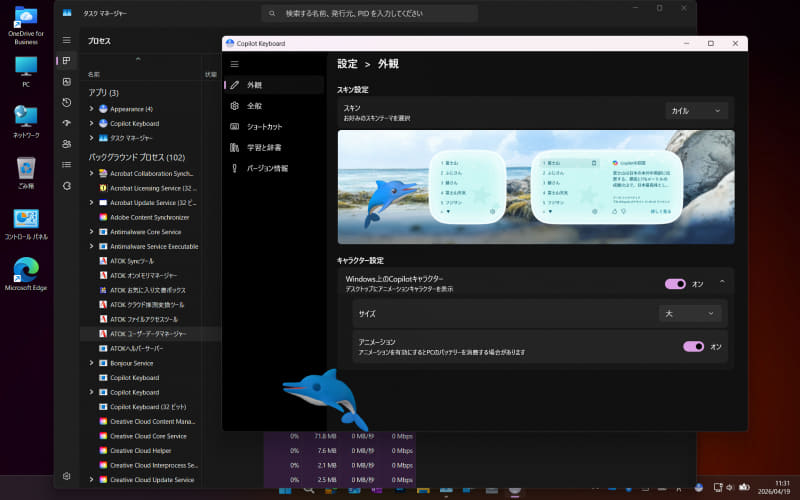Select OneDrive for Business desktop icon
Image resolution: width=800 pixels, height=500 pixels.
tap(26, 26)
